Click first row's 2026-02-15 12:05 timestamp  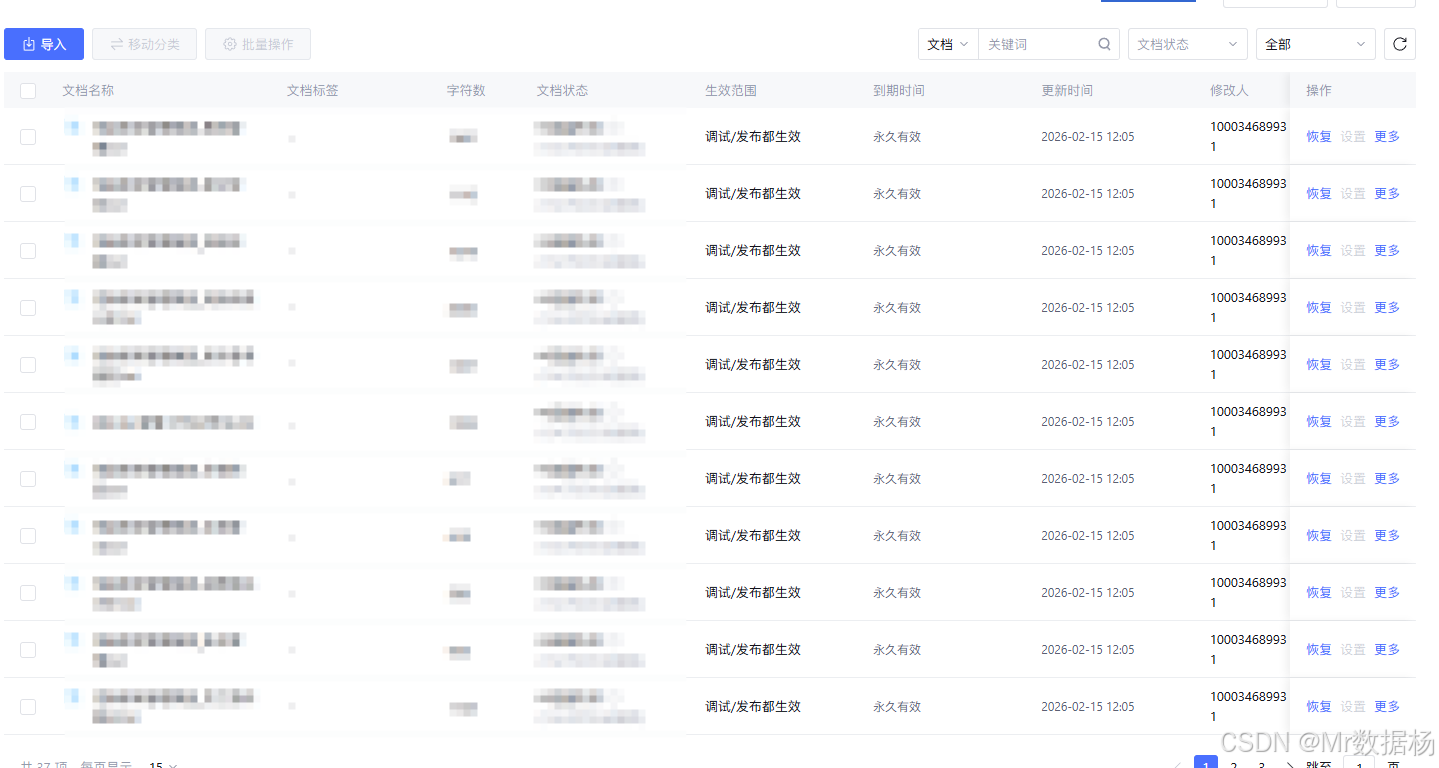click(1088, 137)
